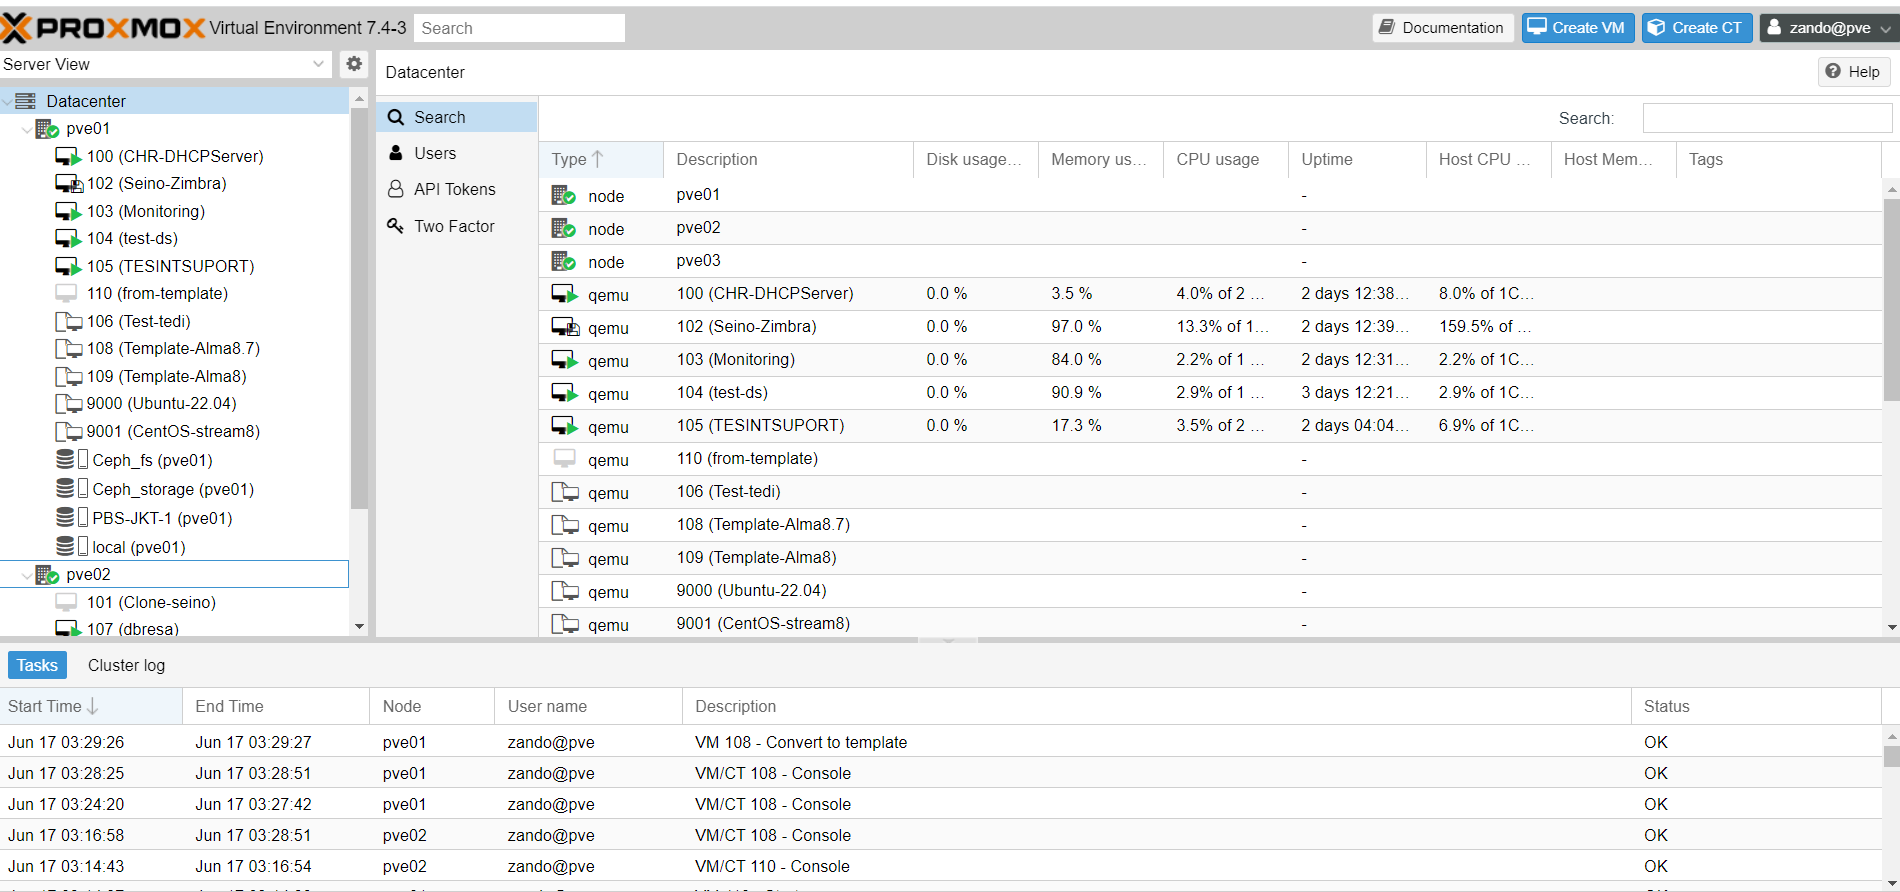Select 109 (Template-Alma8) in the tree
Image resolution: width=1900 pixels, height=892 pixels.
[x=174, y=377]
